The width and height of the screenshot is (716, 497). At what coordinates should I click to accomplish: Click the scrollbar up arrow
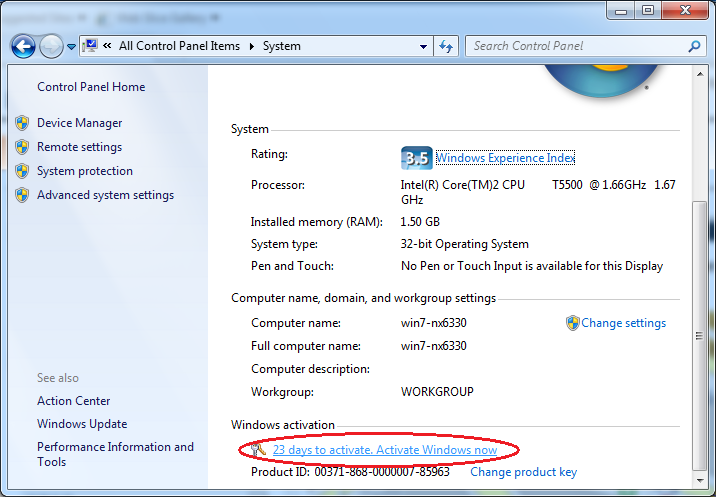pos(700,74)
